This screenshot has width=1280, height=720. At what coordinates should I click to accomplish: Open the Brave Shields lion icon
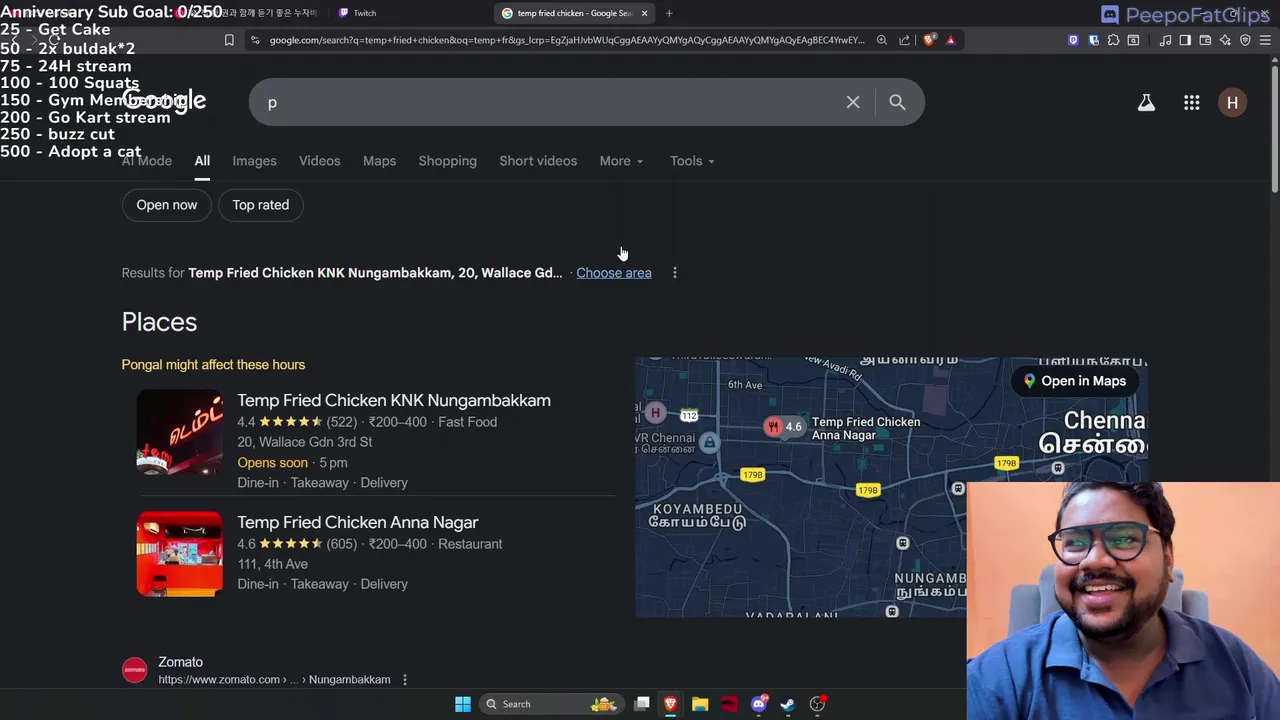click(929, 40)
